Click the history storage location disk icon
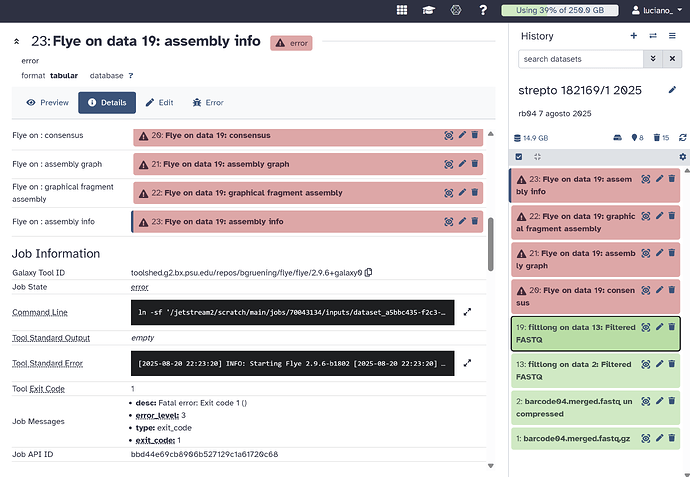The height and width of the screenshot is (477, 690). pos(617,138)
